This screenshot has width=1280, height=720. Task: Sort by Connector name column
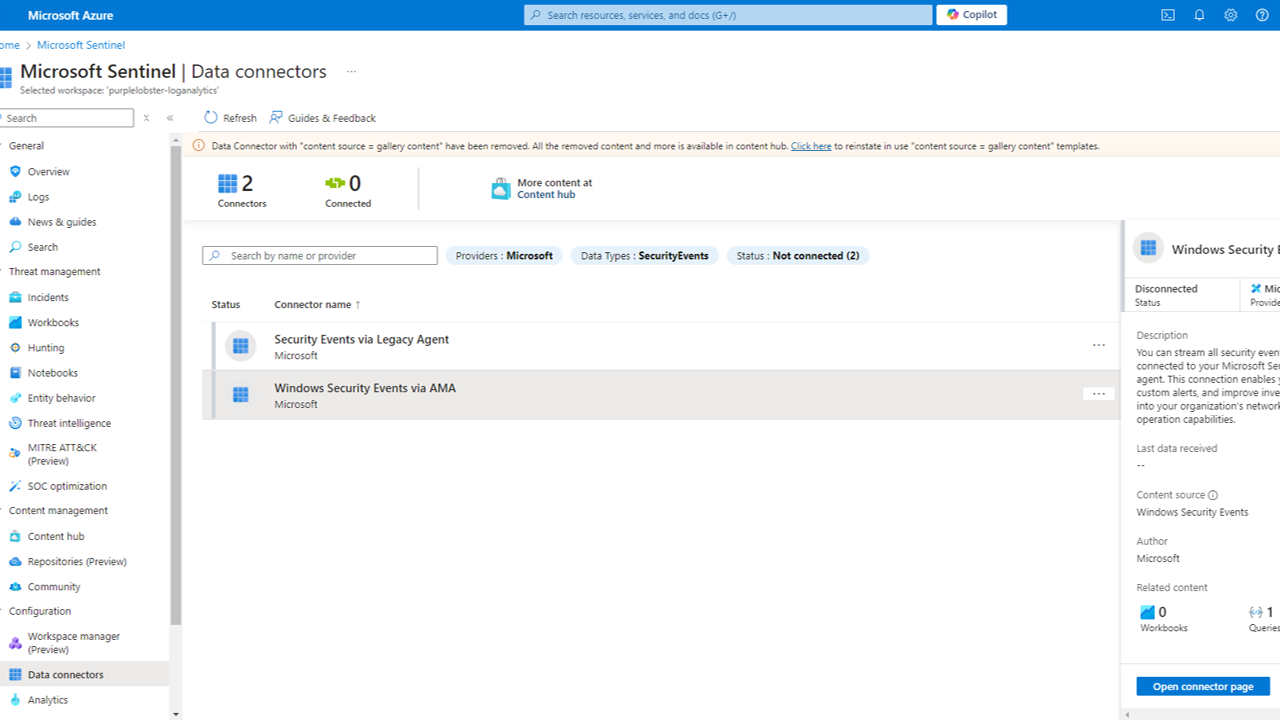click(x=317, y=304)
